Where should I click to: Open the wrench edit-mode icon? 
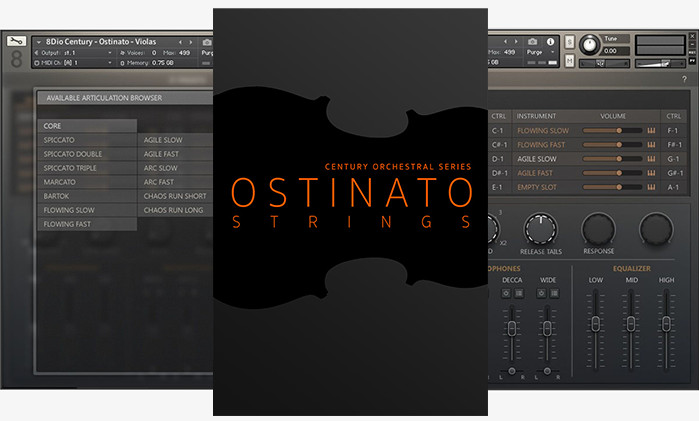[x=16, y=41]
